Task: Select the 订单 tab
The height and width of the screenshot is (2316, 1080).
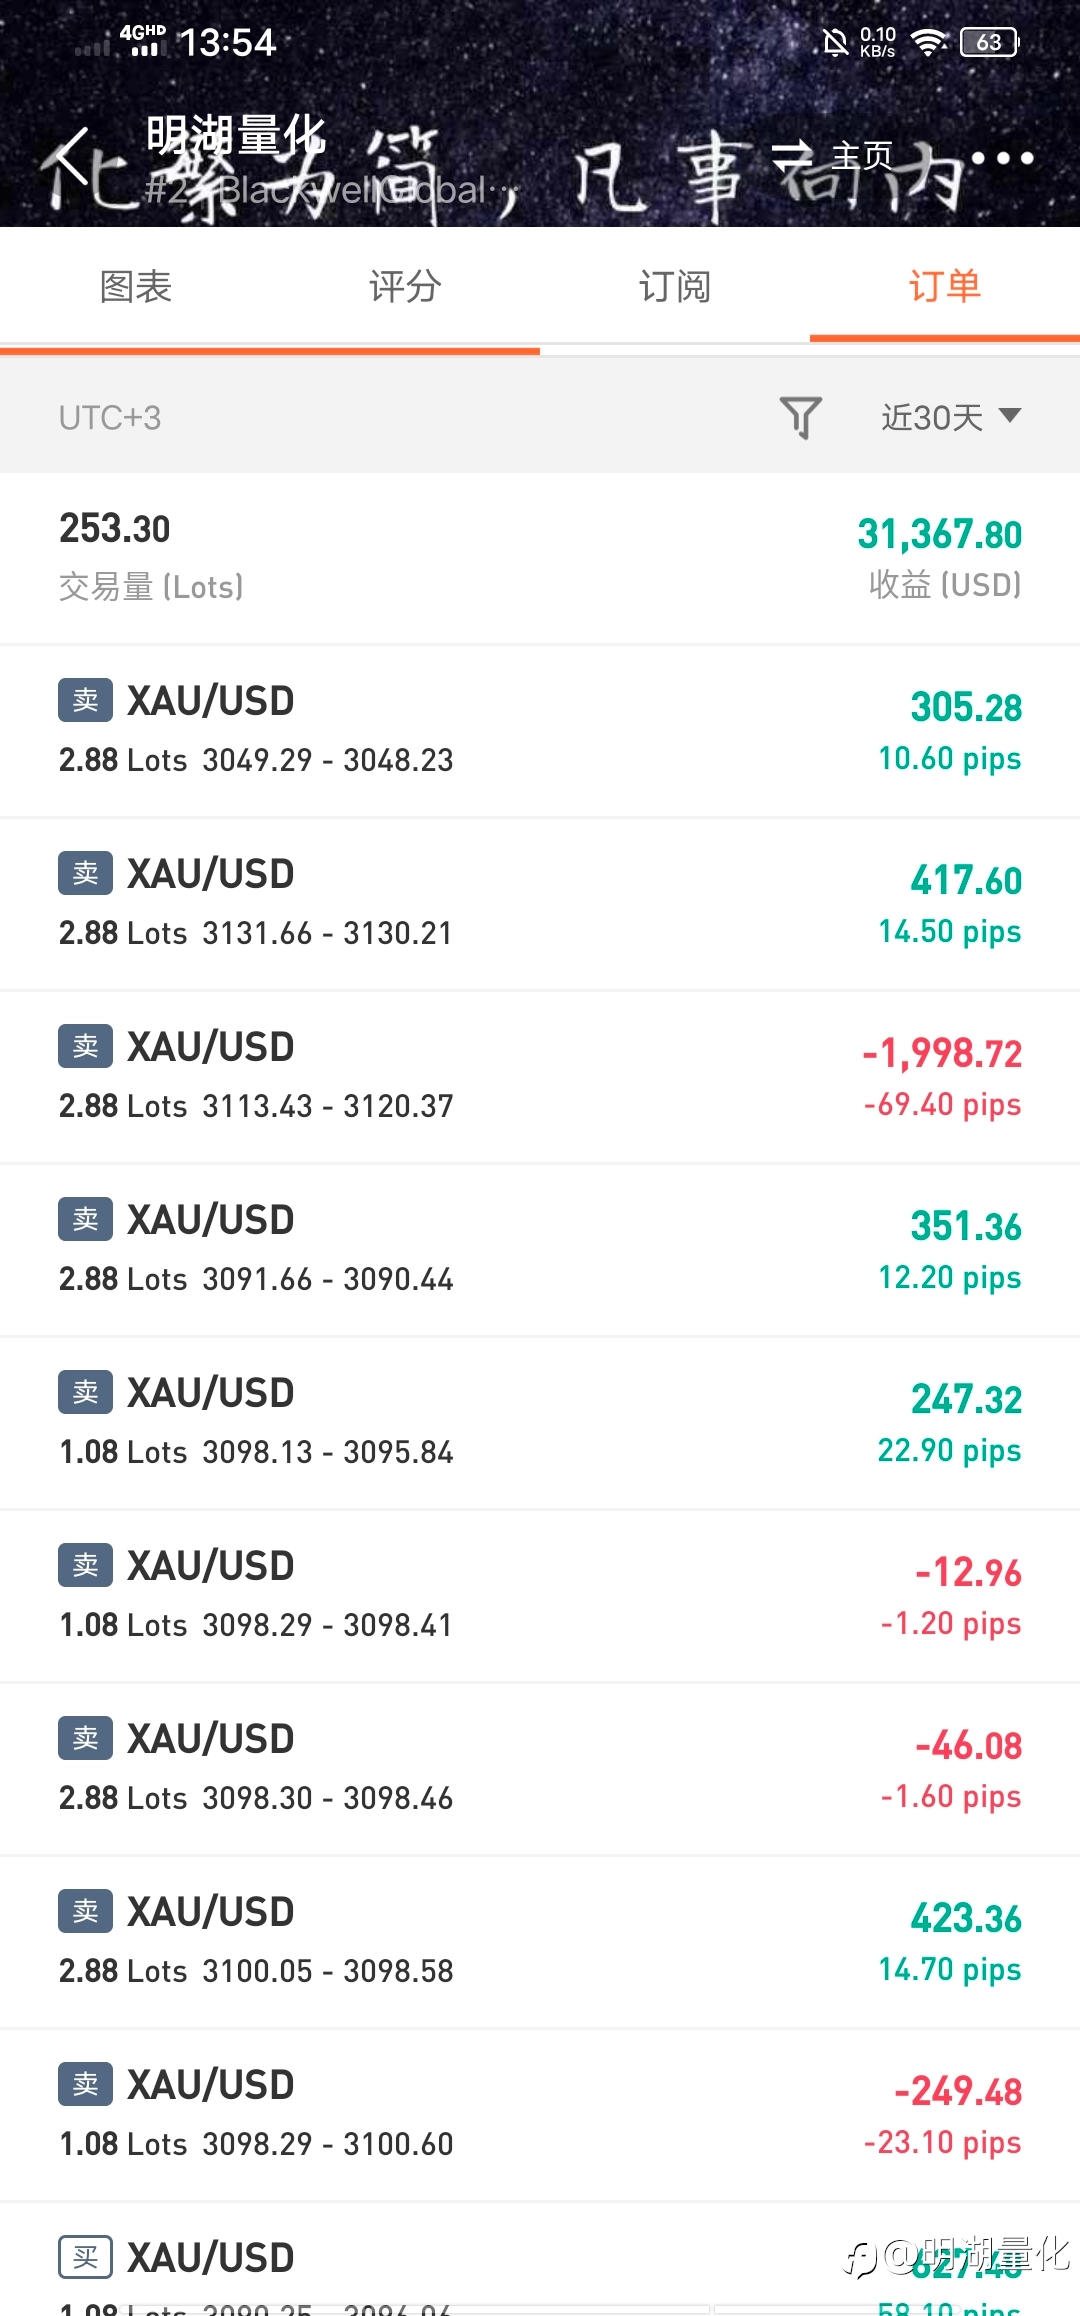Action: tap(945, 287)
